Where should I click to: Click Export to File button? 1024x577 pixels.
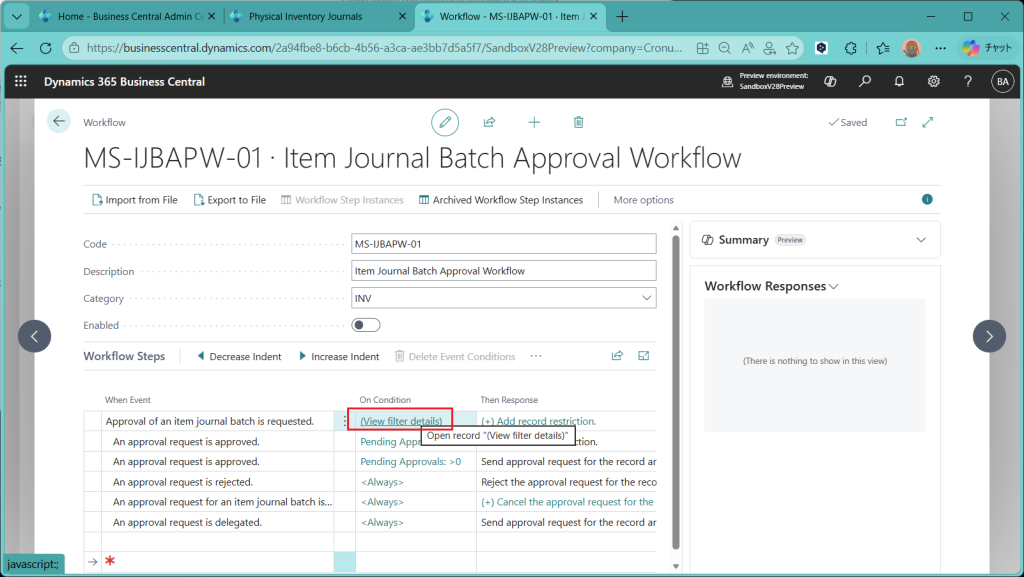[x=230, y=200]
